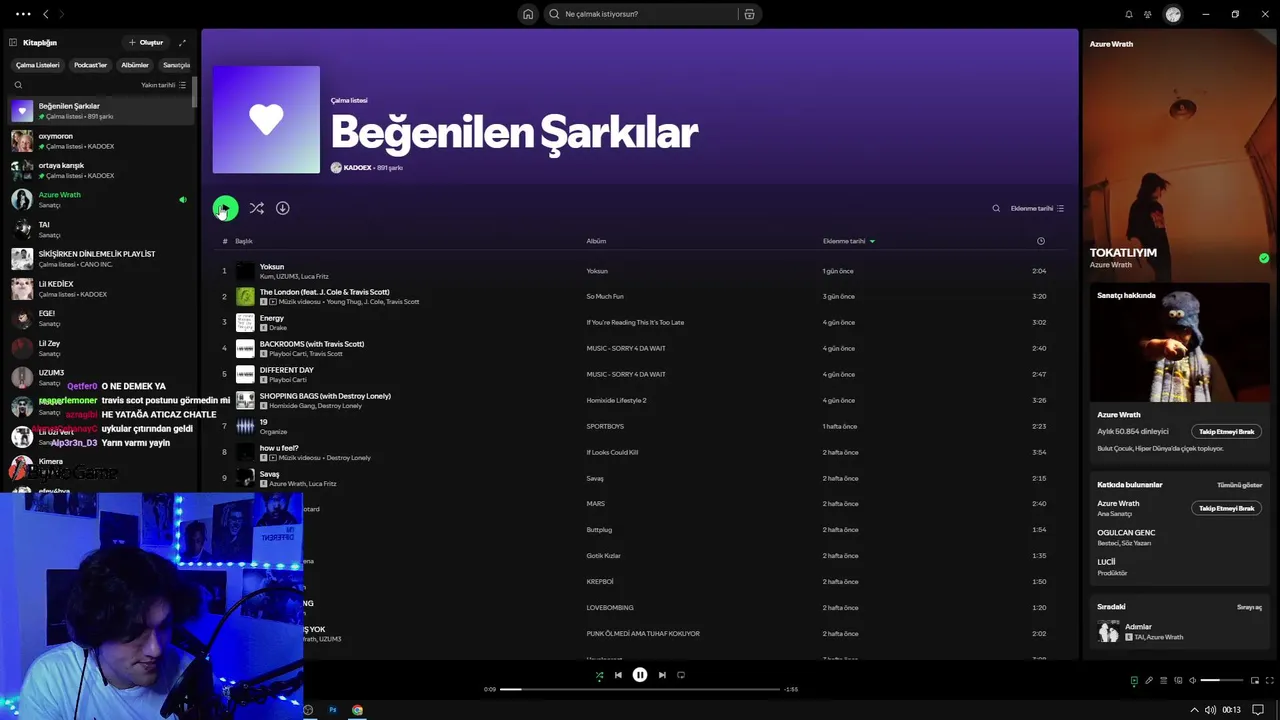Open ortaya karışık playlist in library
This screenshot has height=720, width=1280.
(100, 170)
